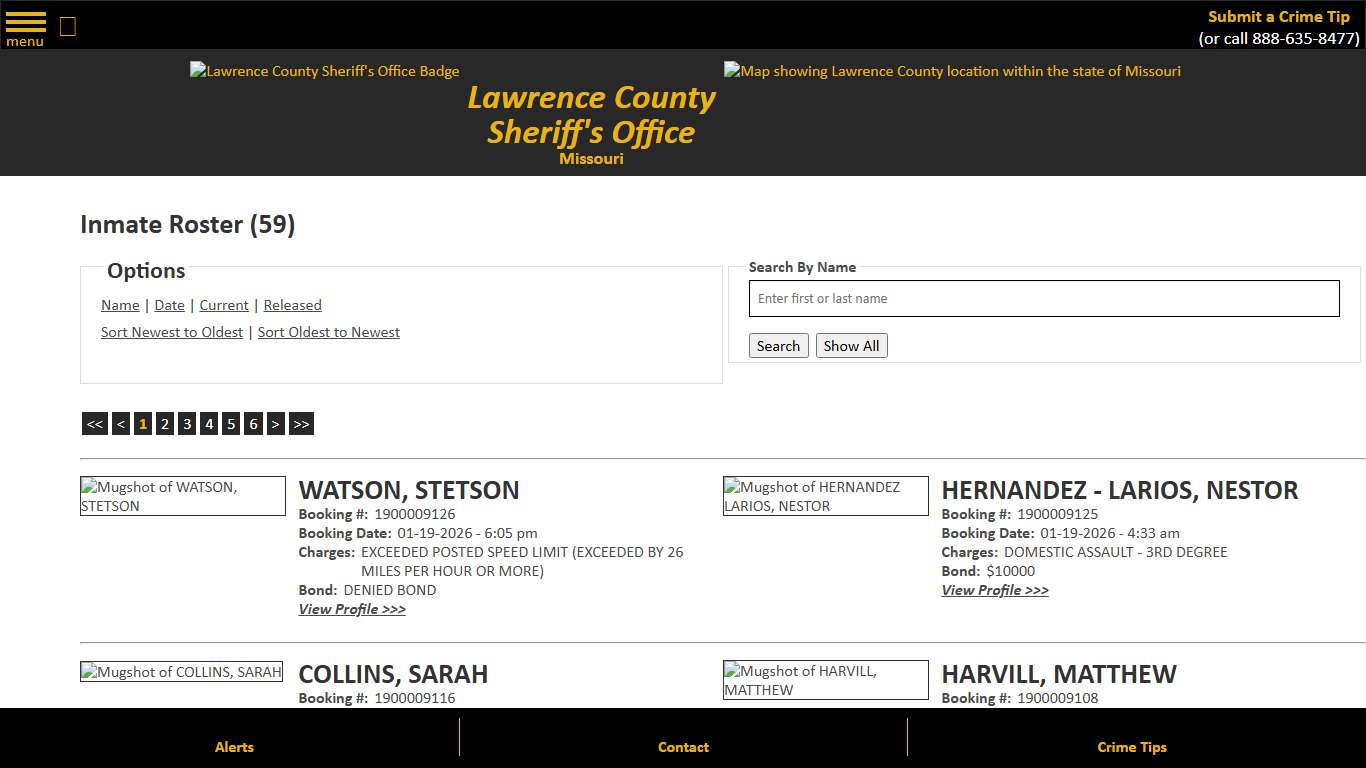Click HARVILL, MATTHEW's mugshot placeholder
The width and height of the screenshot is (1366, 768).
click(825, 679)
